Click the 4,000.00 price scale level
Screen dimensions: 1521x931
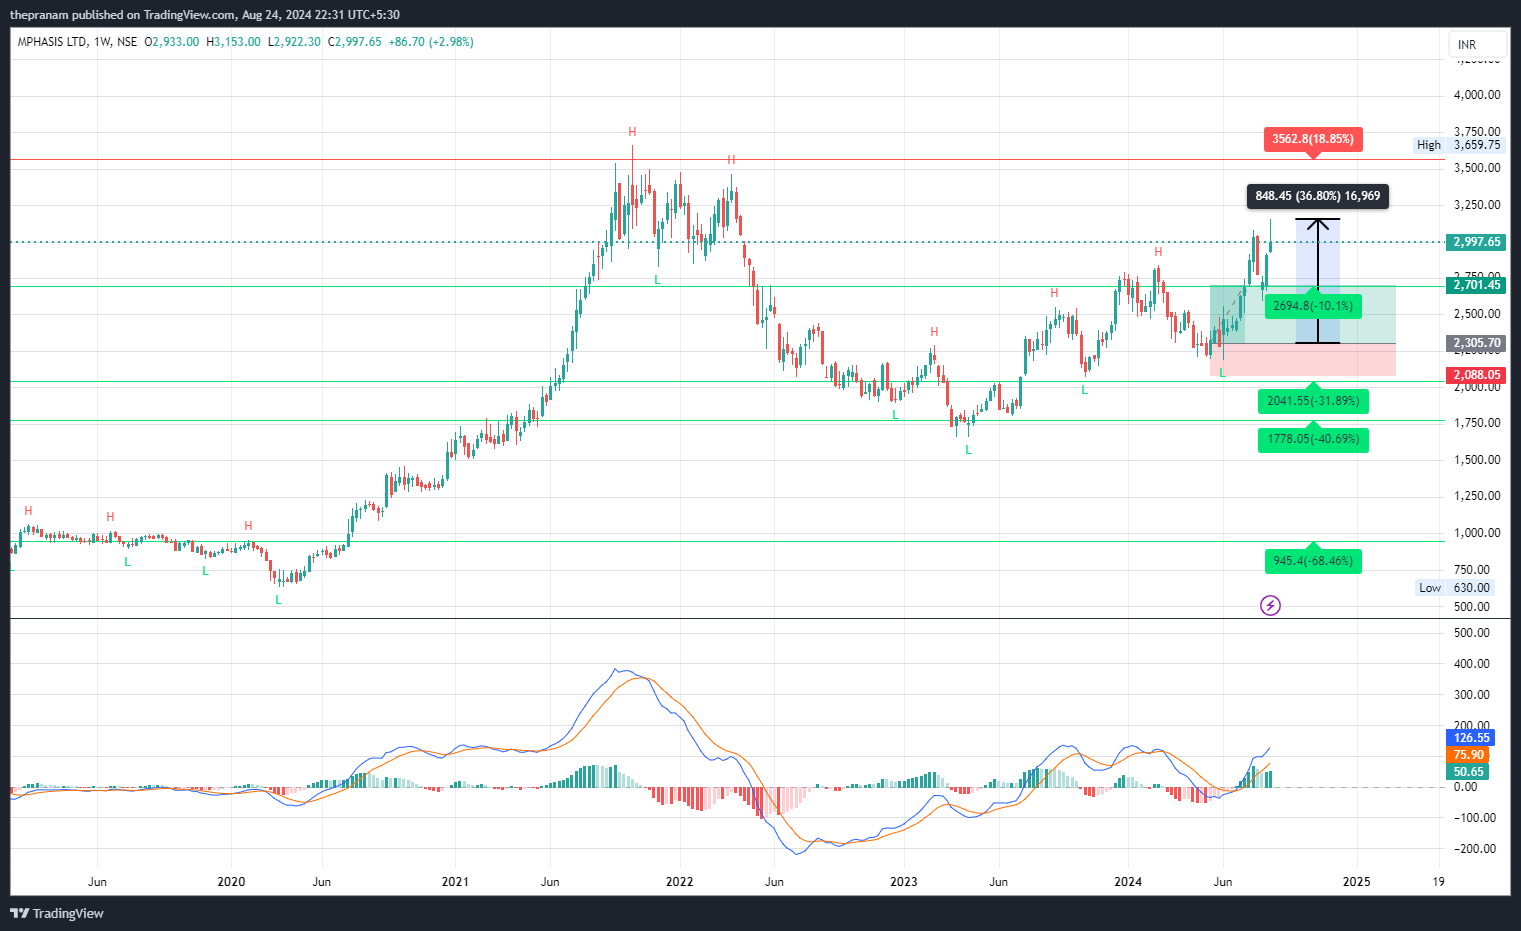click(1477, 95)
